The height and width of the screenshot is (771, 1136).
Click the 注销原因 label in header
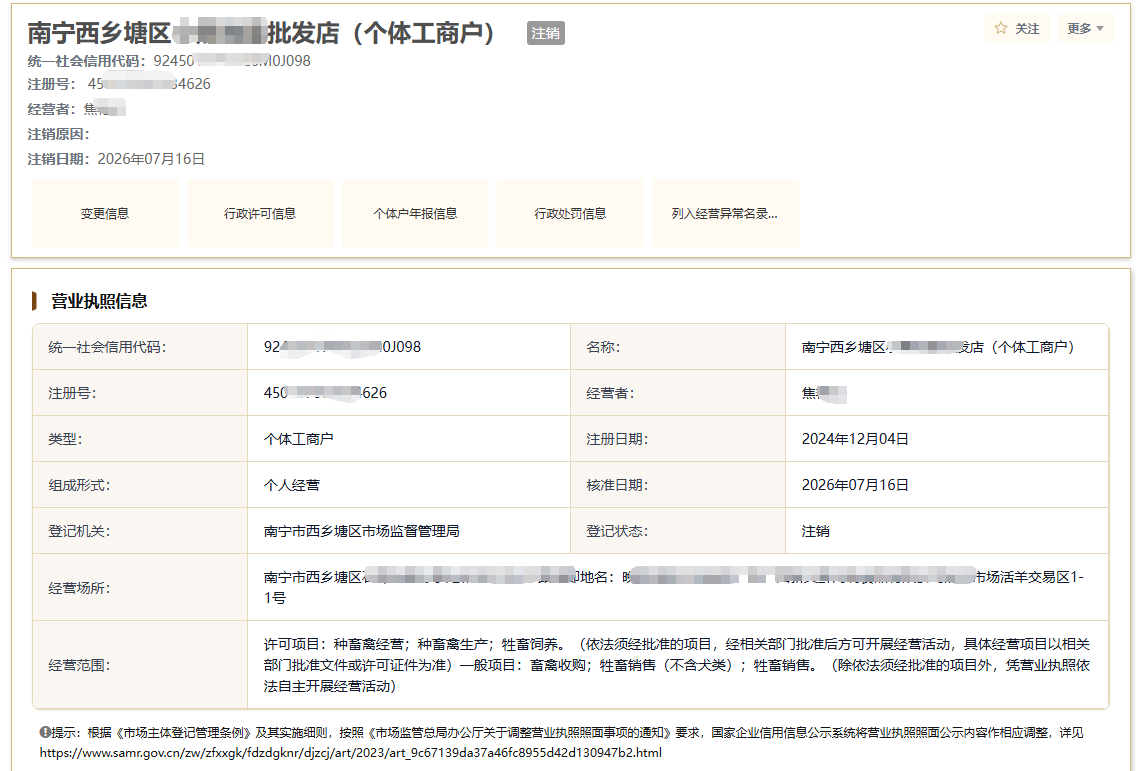(x=59, y=134)
